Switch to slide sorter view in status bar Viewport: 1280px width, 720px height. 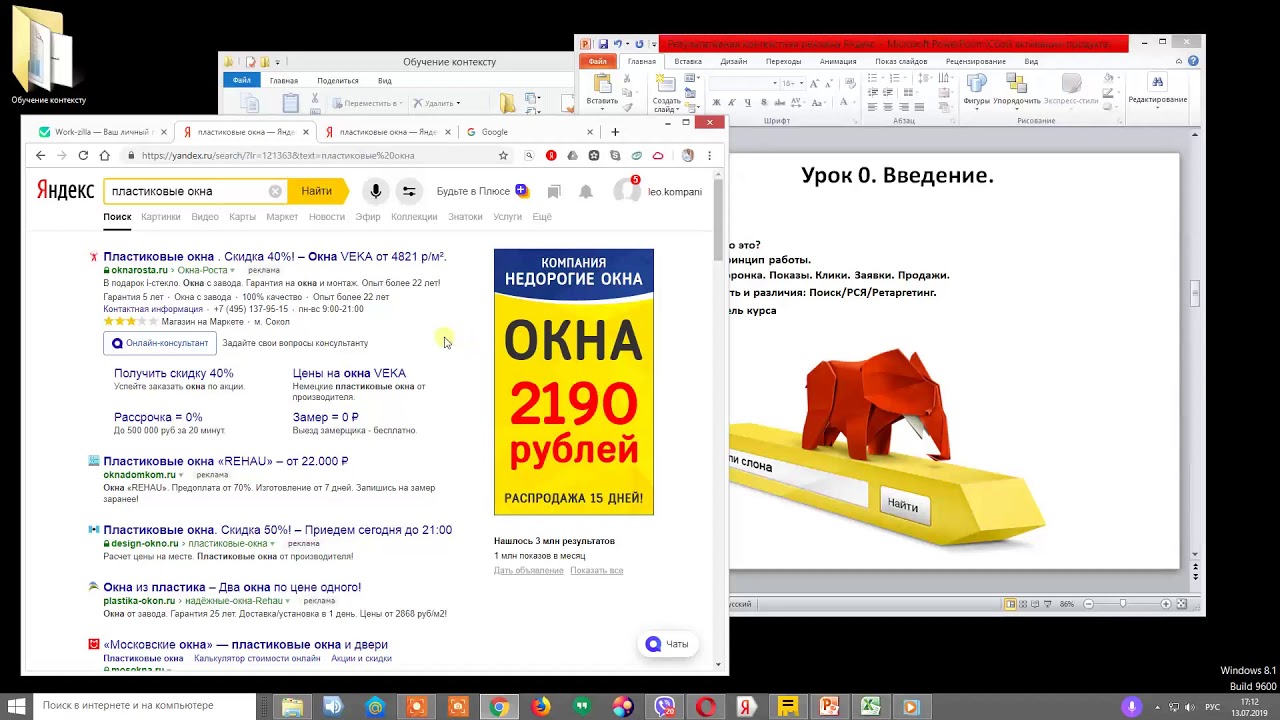click(x=1025, y=604)
